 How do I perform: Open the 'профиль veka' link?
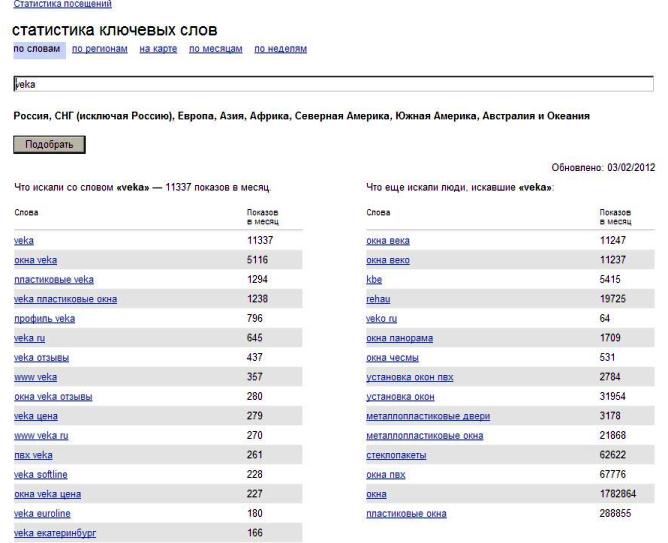coord(44,319)
